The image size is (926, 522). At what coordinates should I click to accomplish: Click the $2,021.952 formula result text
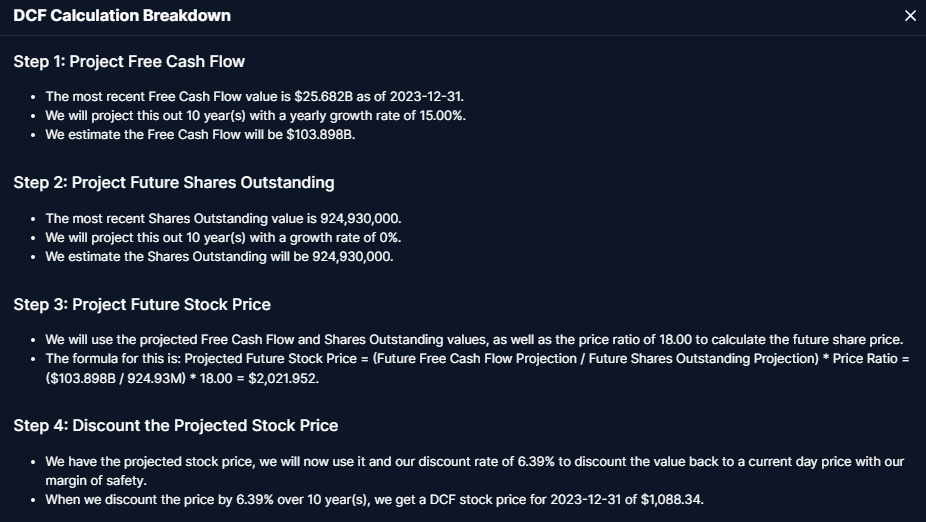coord(283,378)
